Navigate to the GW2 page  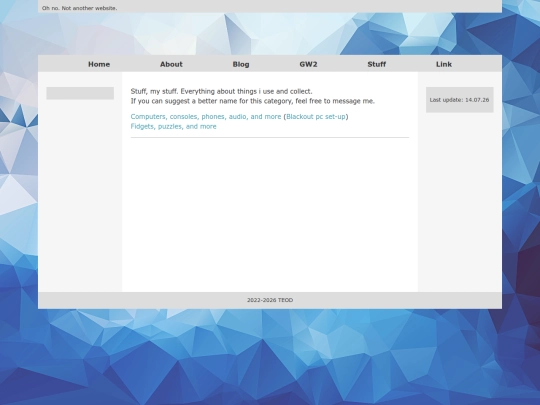click(308, 64)
